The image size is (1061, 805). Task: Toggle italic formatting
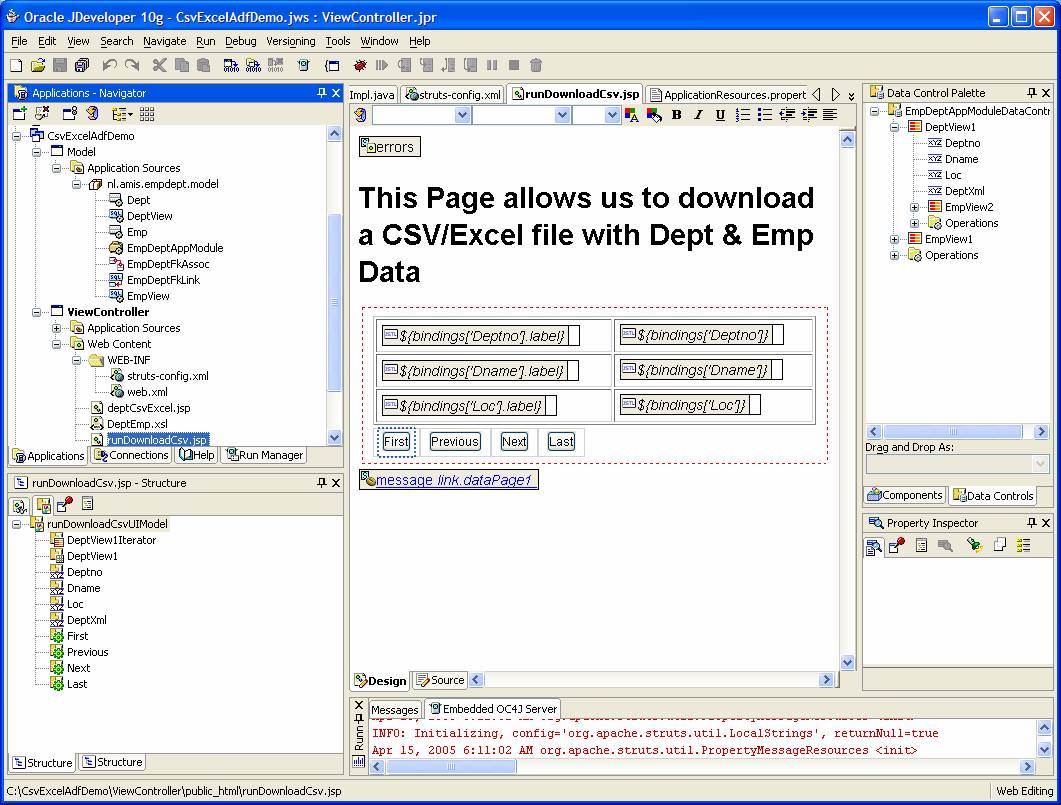pyautogui.click(x=698, y=115)
